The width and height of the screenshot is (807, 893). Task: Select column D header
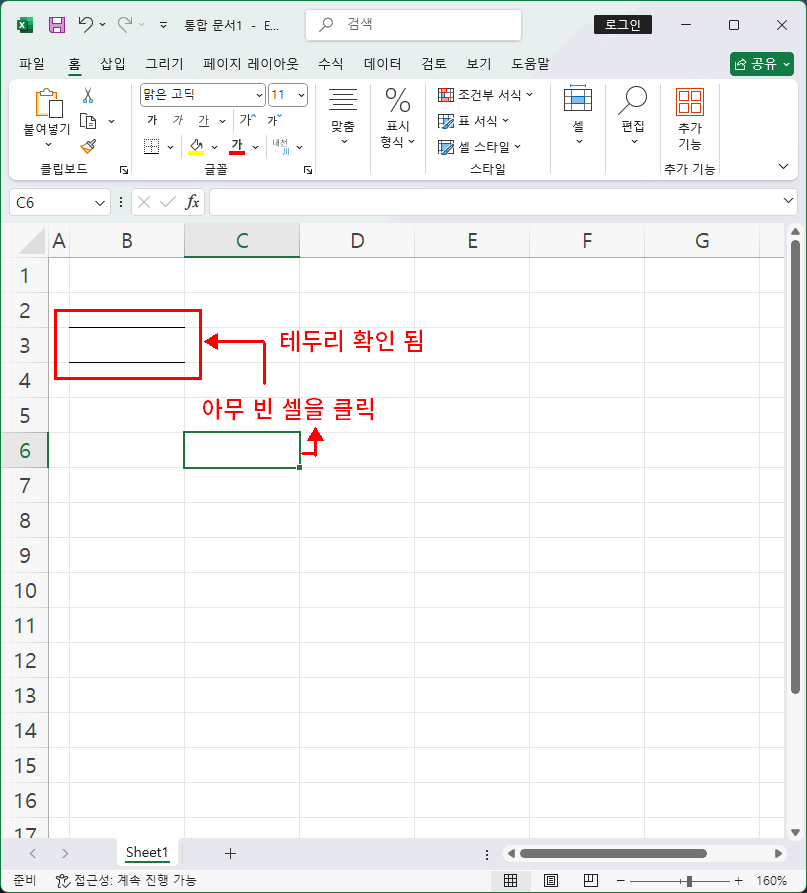pos(357,241)
